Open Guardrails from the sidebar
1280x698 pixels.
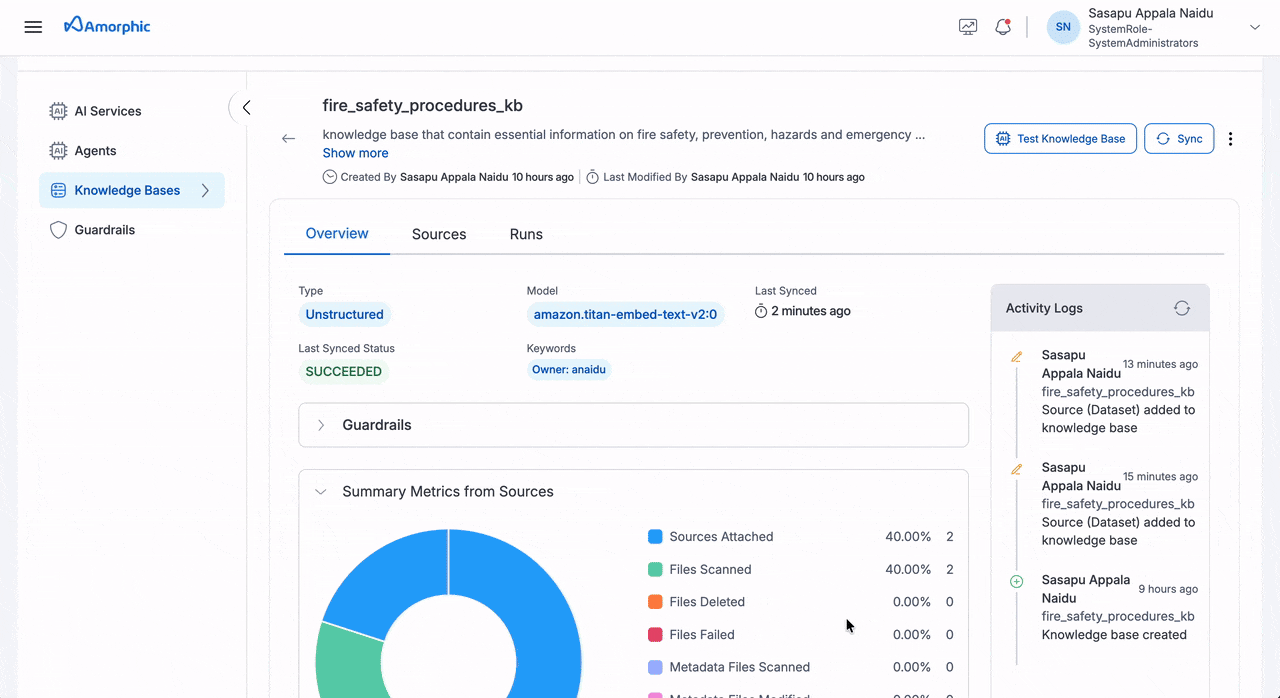click(104, 229)
